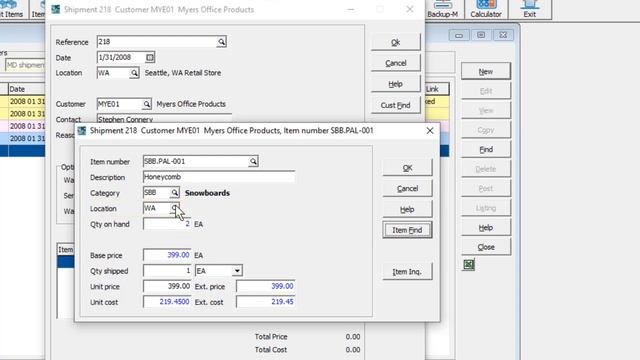Click the Customer field MYE01
This screenshot has height=360, width=640.
[x=119, y=104]
